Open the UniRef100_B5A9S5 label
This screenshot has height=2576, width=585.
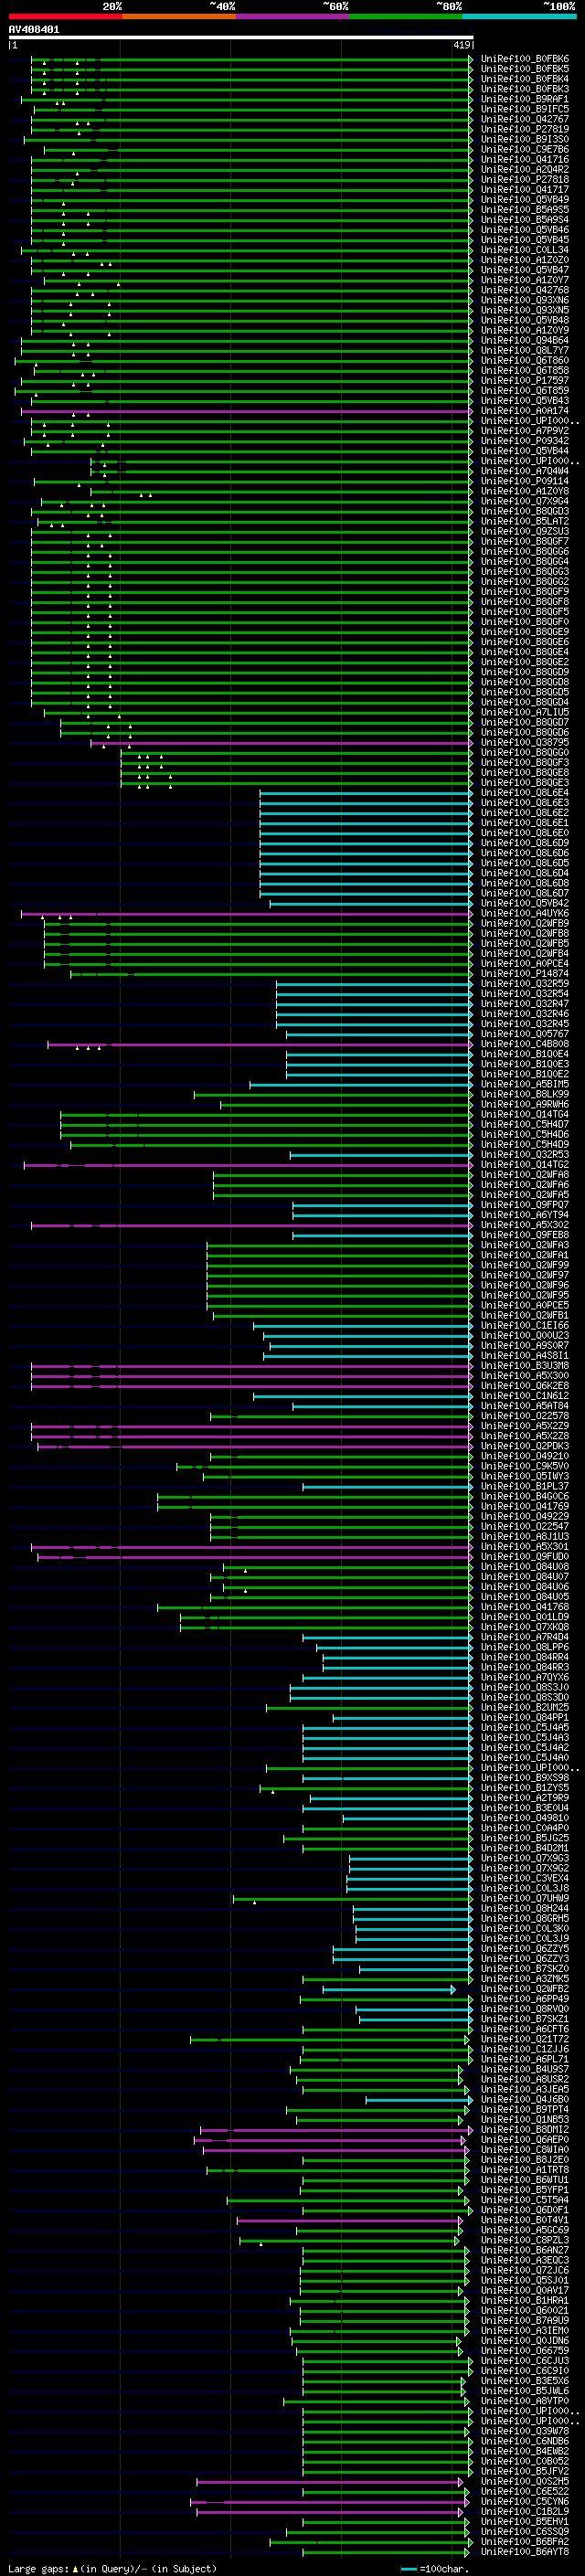pyautogui.click(x=524, y=210)
